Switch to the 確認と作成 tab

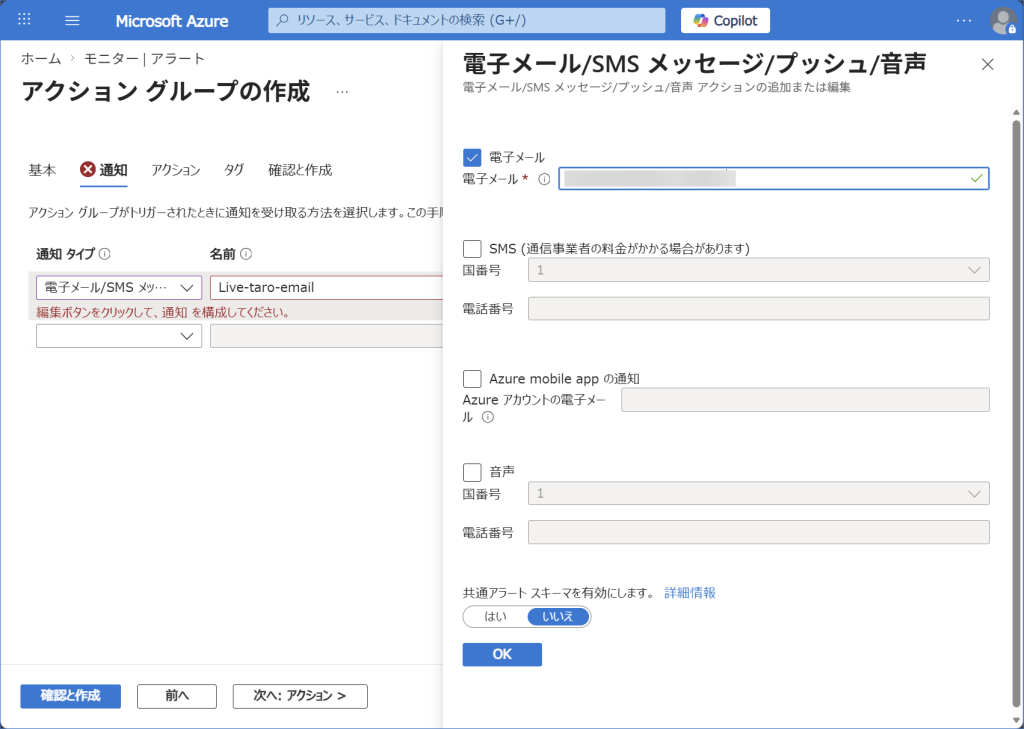(300, 170)
